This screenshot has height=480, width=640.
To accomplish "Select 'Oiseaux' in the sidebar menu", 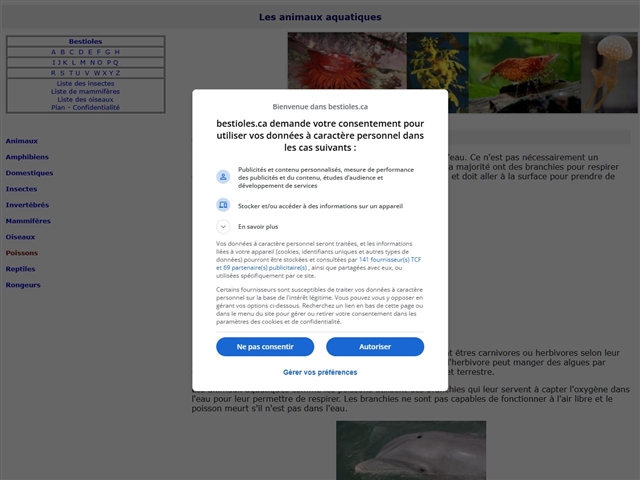I will point(21,237).
